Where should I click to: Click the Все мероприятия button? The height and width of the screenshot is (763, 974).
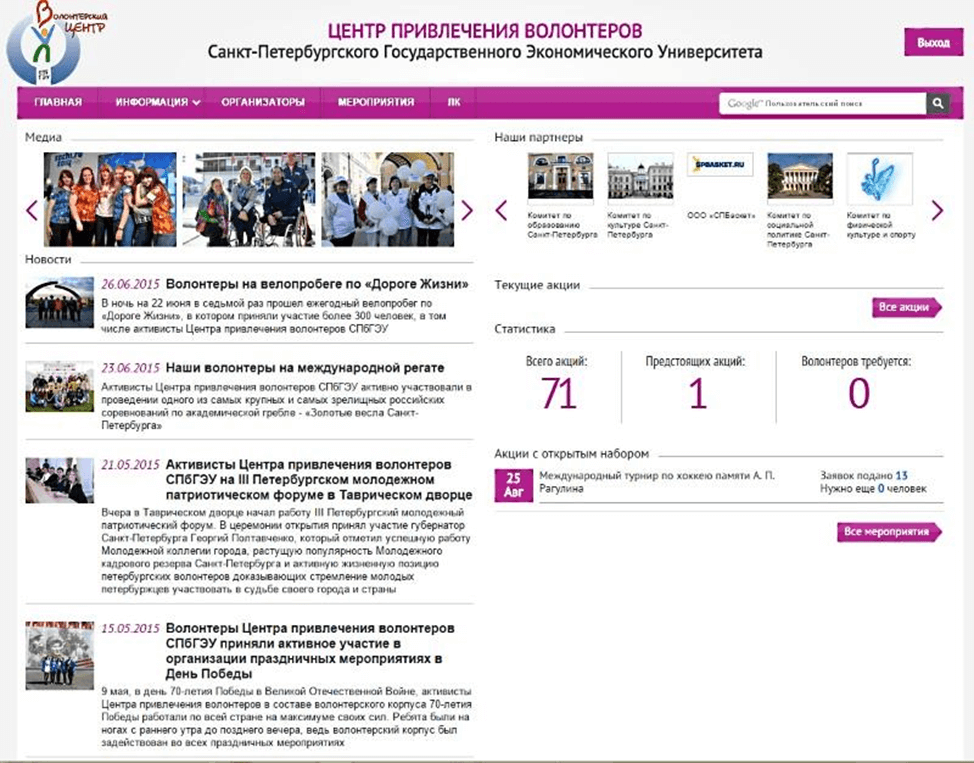coord(889,531)
